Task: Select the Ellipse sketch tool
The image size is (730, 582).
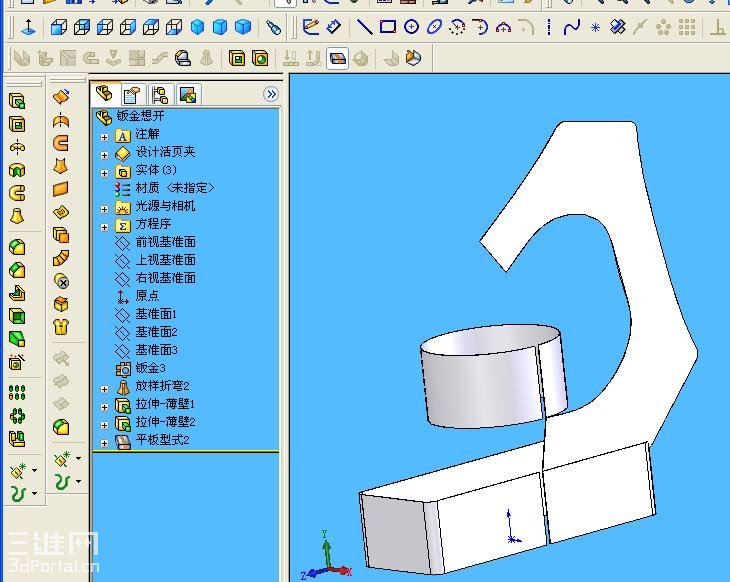Action: [x=434, y=27]
